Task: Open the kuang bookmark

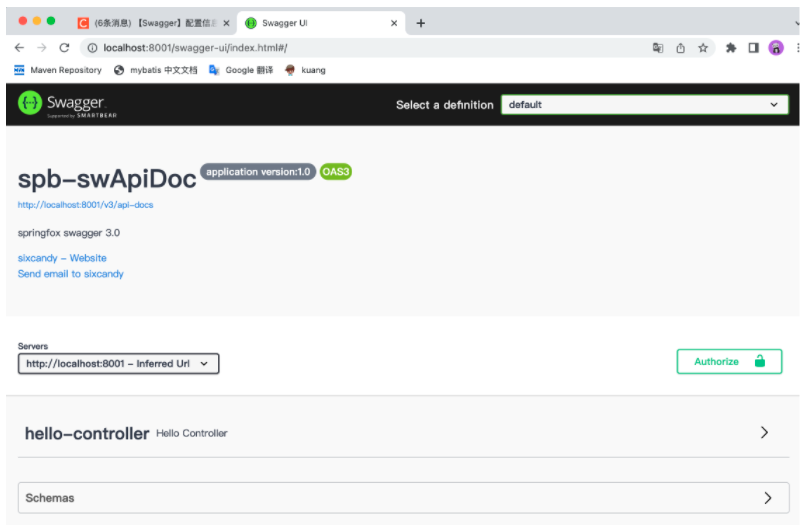Action: [x=305, y=70]
